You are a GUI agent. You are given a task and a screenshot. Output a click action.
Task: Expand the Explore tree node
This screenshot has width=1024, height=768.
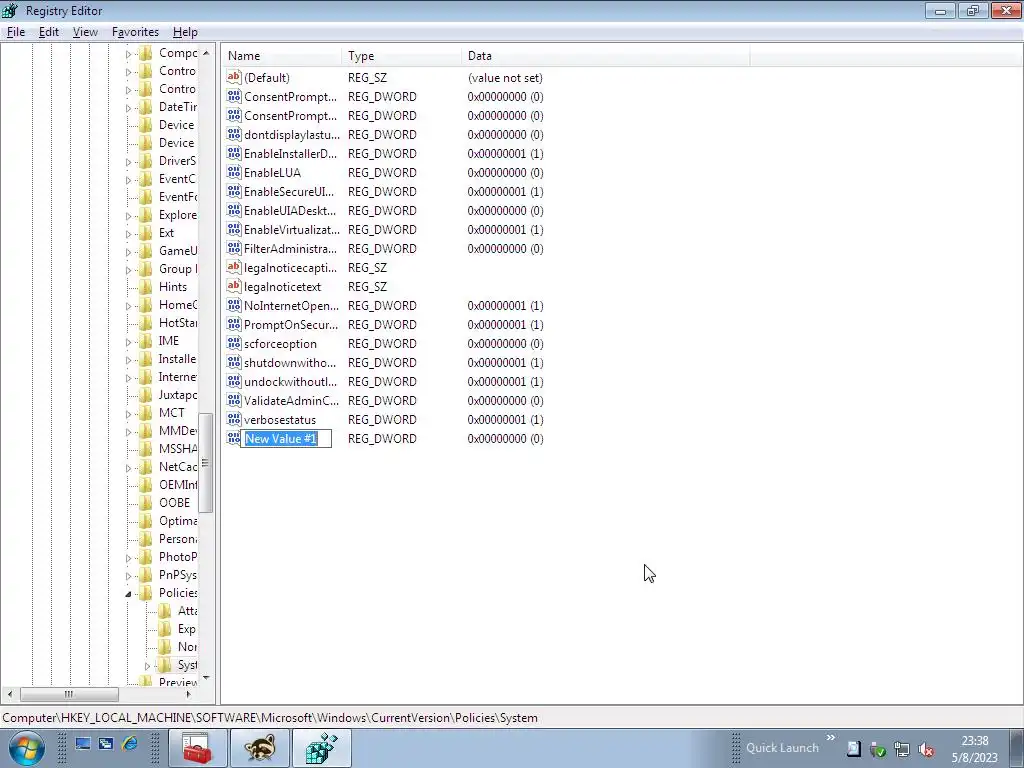coord(128,216)
